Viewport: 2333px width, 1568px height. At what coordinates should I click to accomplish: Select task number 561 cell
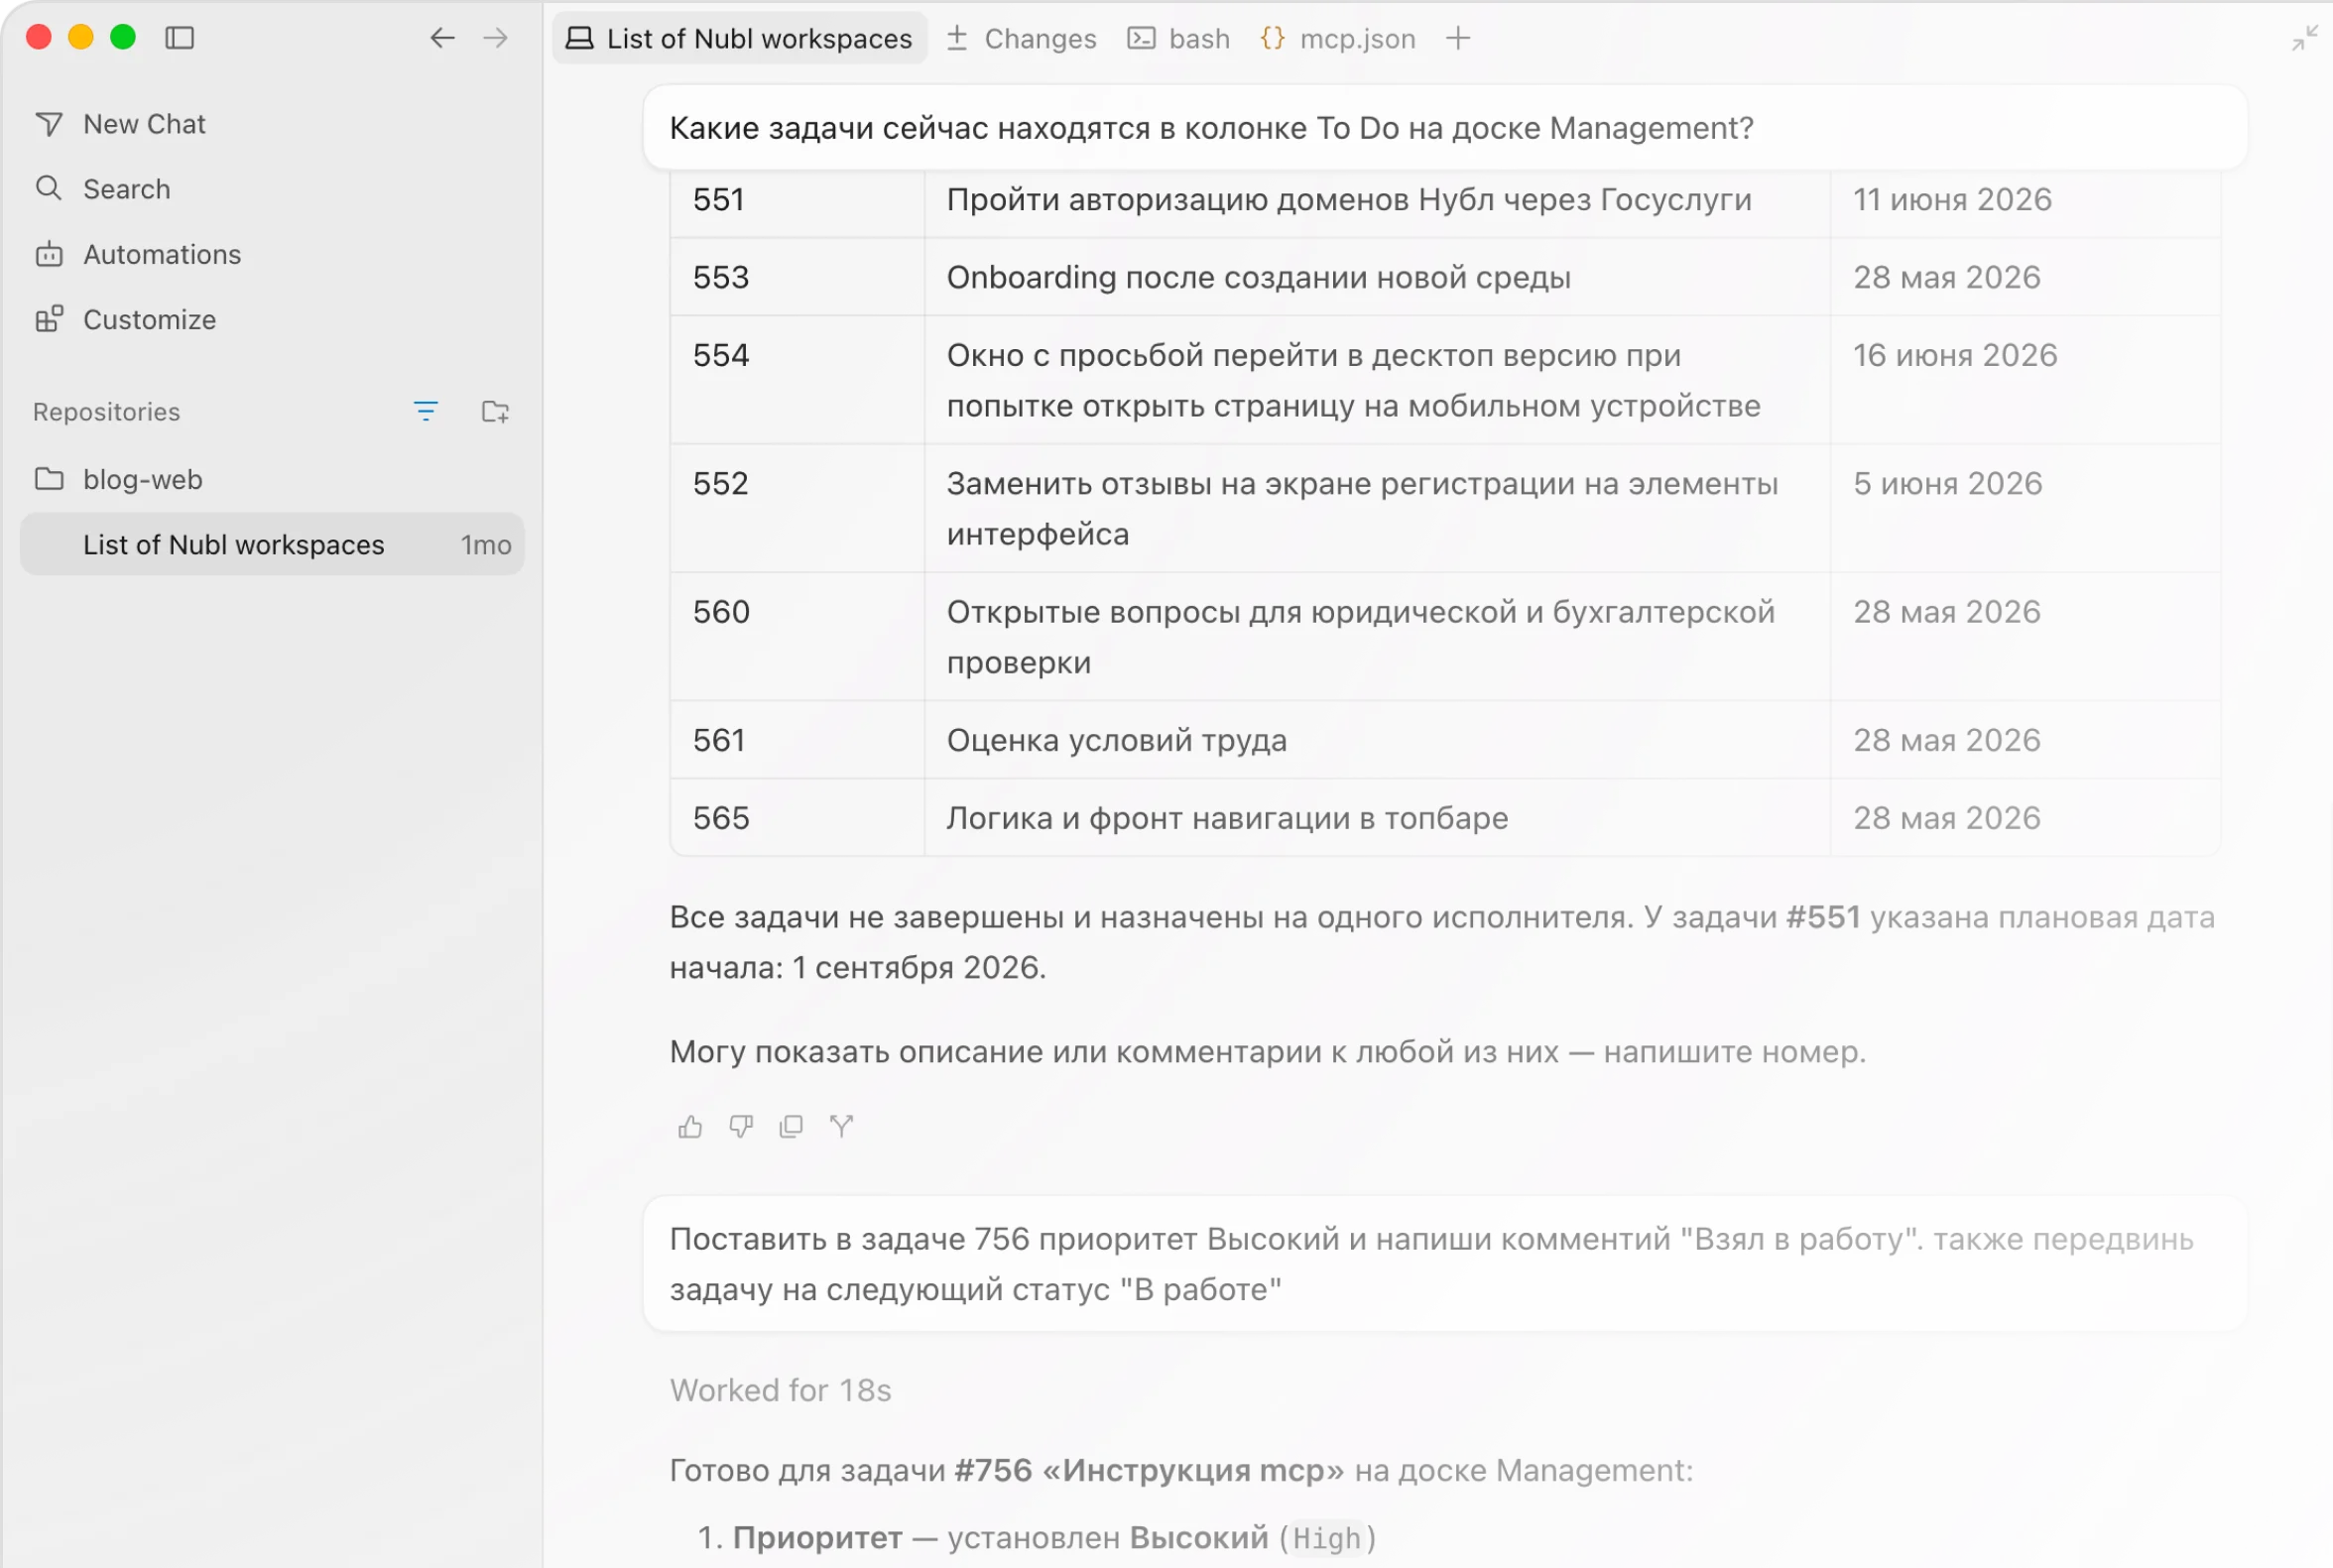797,740
